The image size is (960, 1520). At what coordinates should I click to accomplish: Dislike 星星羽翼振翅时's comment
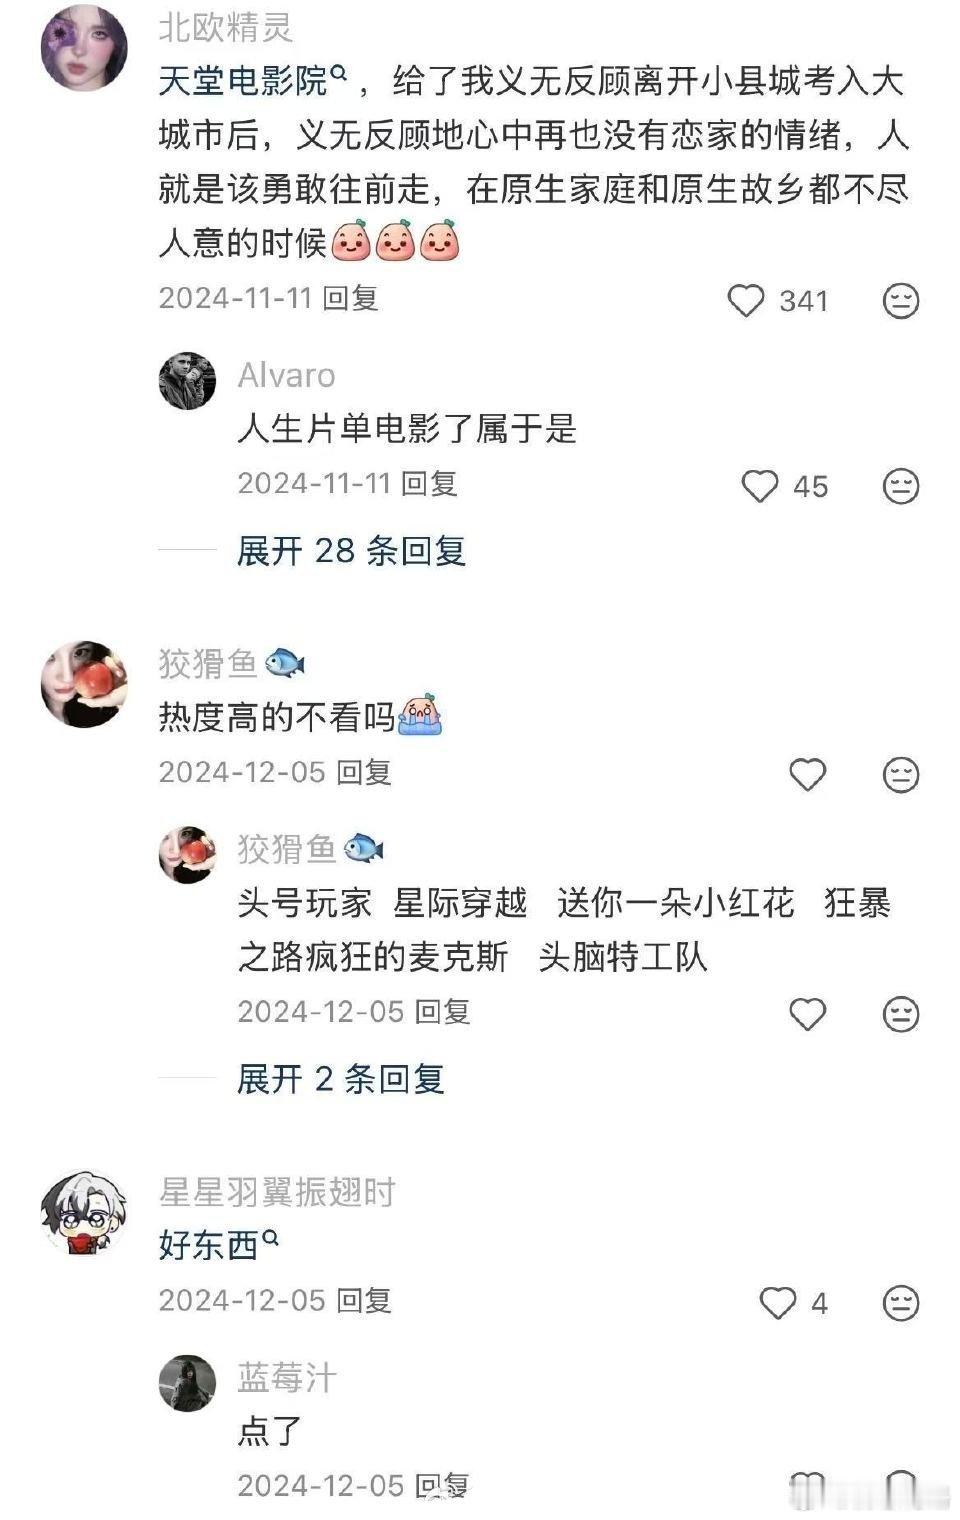901,1303
